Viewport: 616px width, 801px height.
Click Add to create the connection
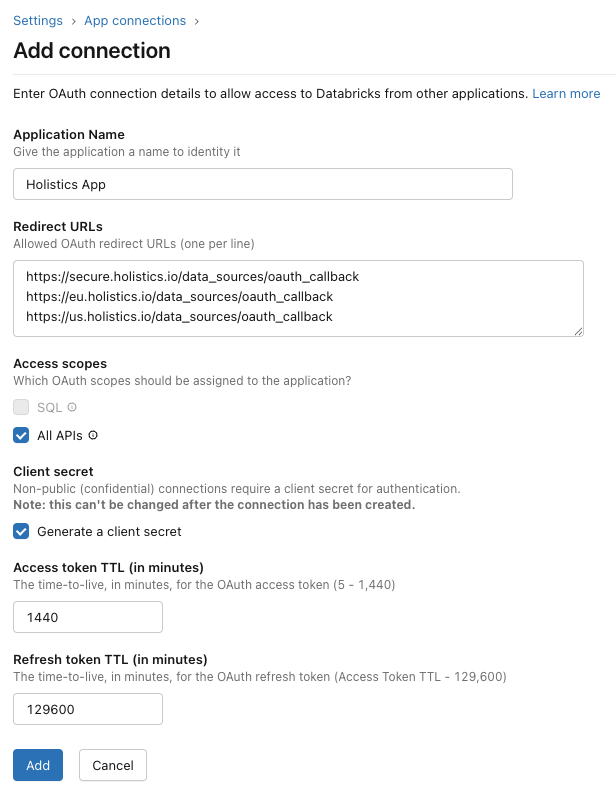tap(37, 765)
